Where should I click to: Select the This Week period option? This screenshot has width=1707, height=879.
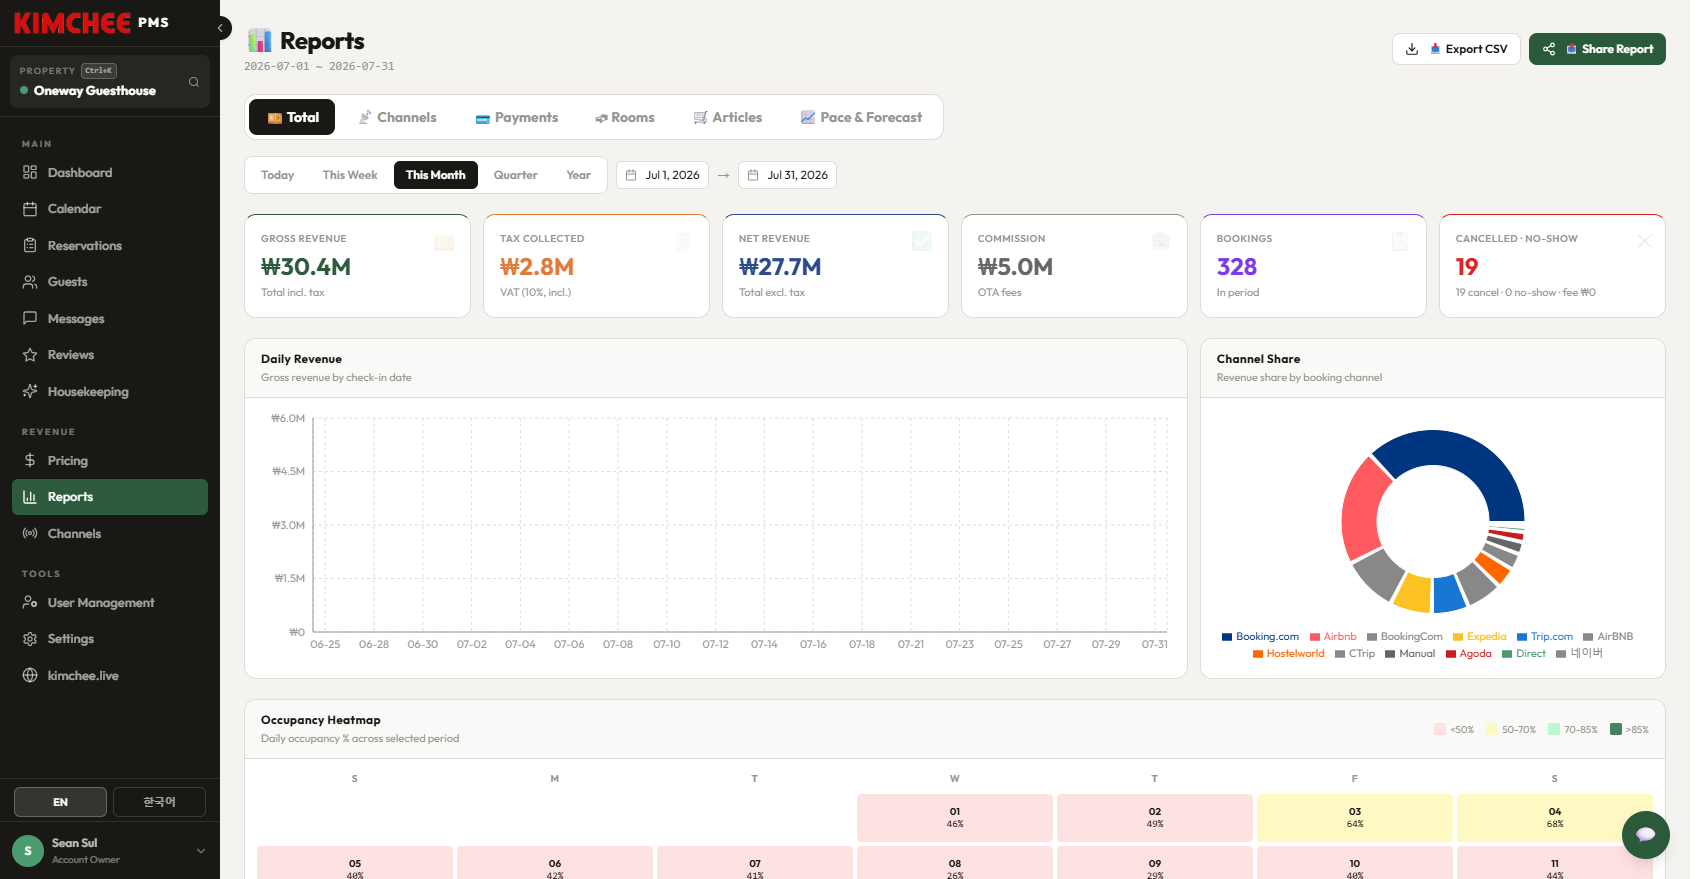coord(350,175)
